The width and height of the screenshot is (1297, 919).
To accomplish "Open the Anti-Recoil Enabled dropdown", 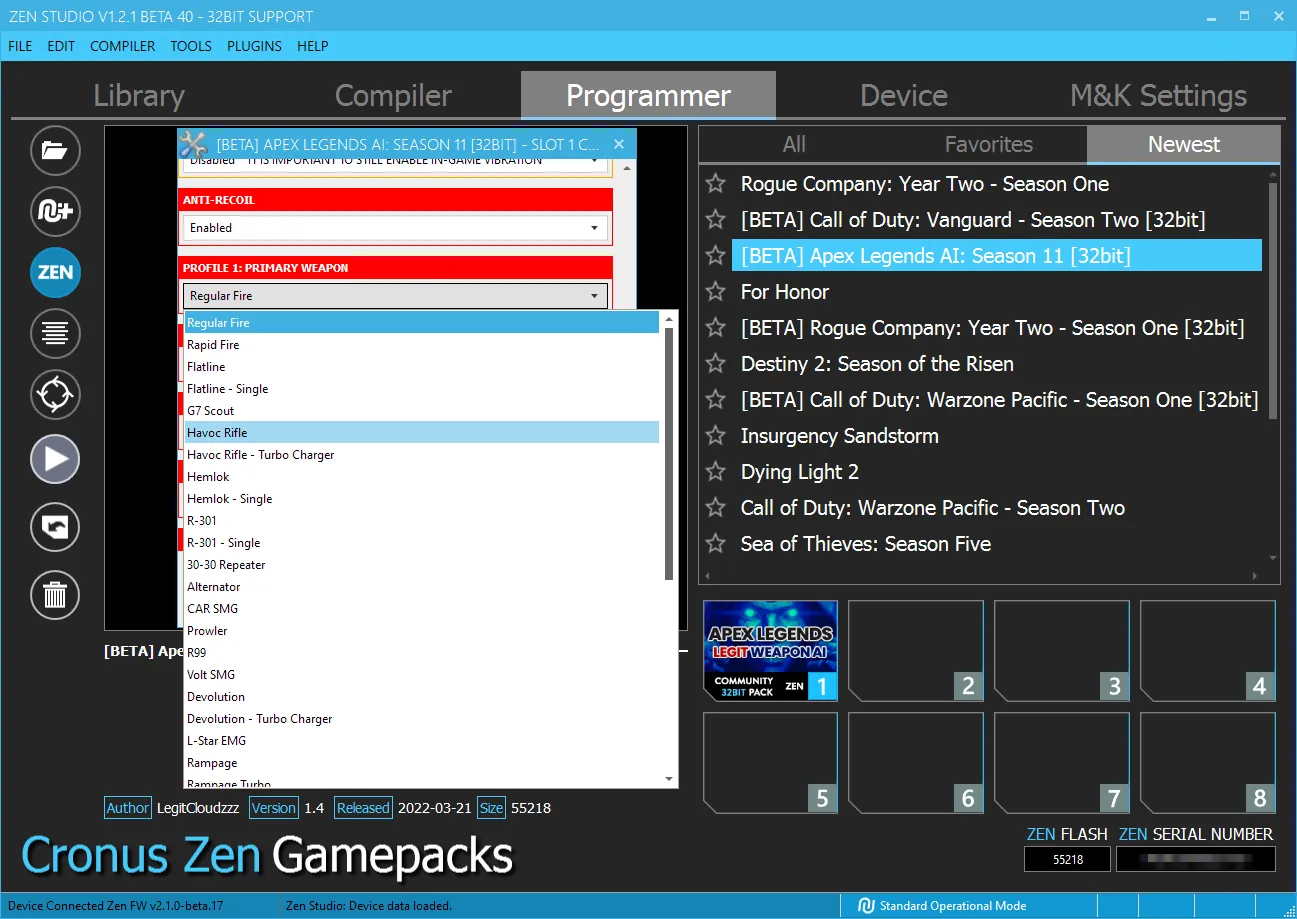I will [x=396, y=228].
